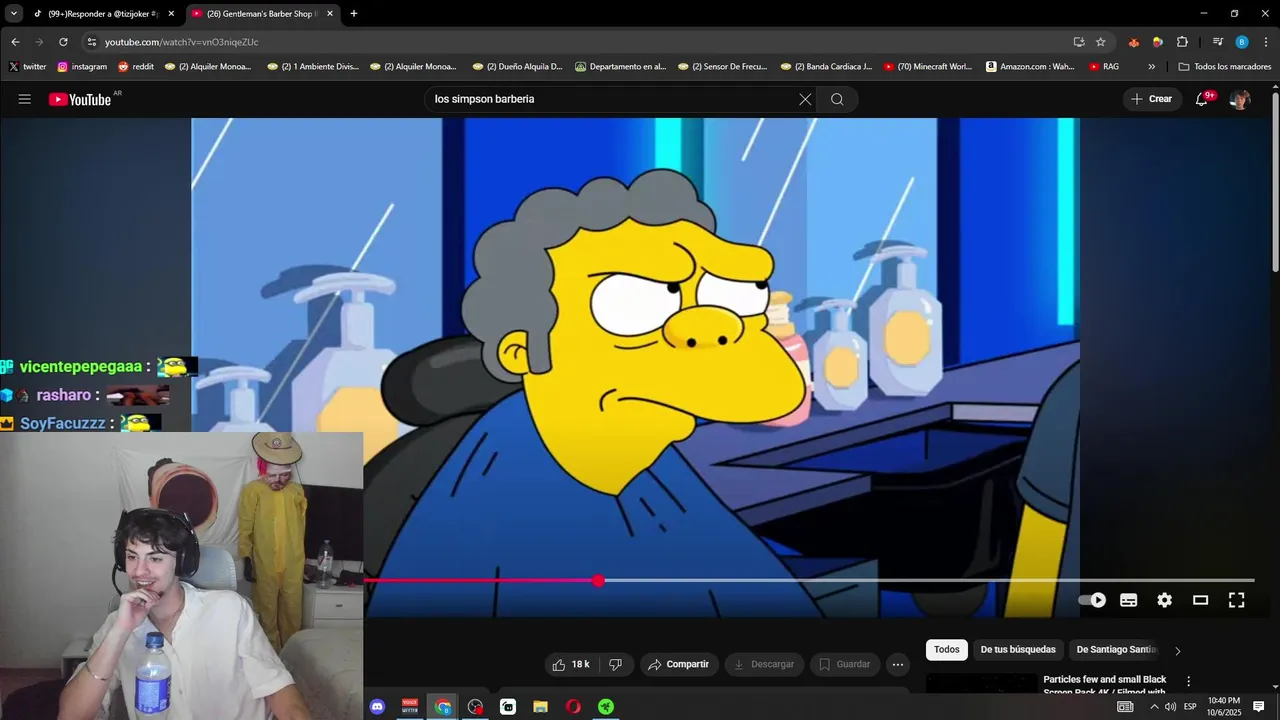Open volume control in system tray

(1170, 707)
